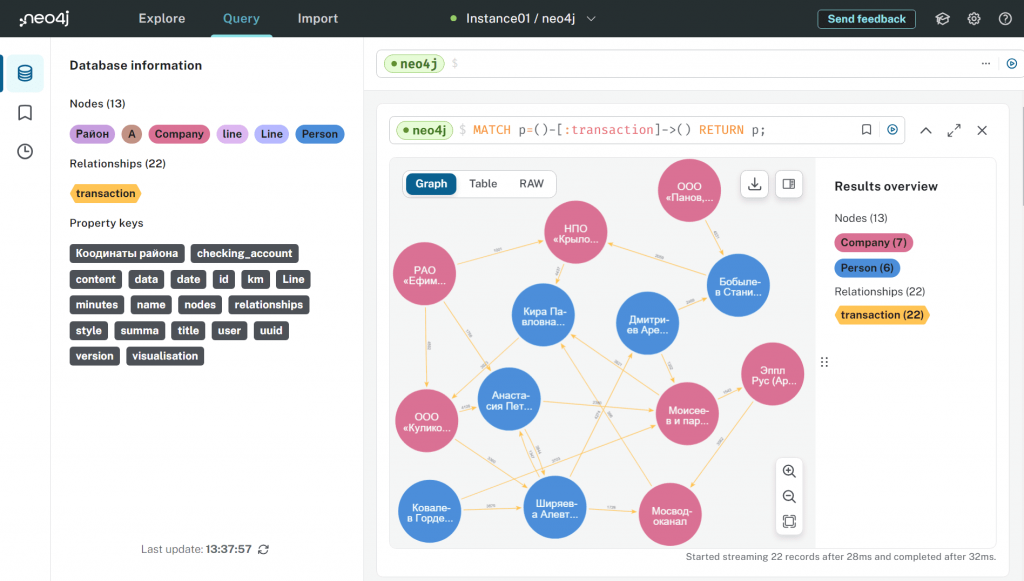Screen dimensions: 1024x581
Task: Click the download icon above the graph
Action: [754, 184]
